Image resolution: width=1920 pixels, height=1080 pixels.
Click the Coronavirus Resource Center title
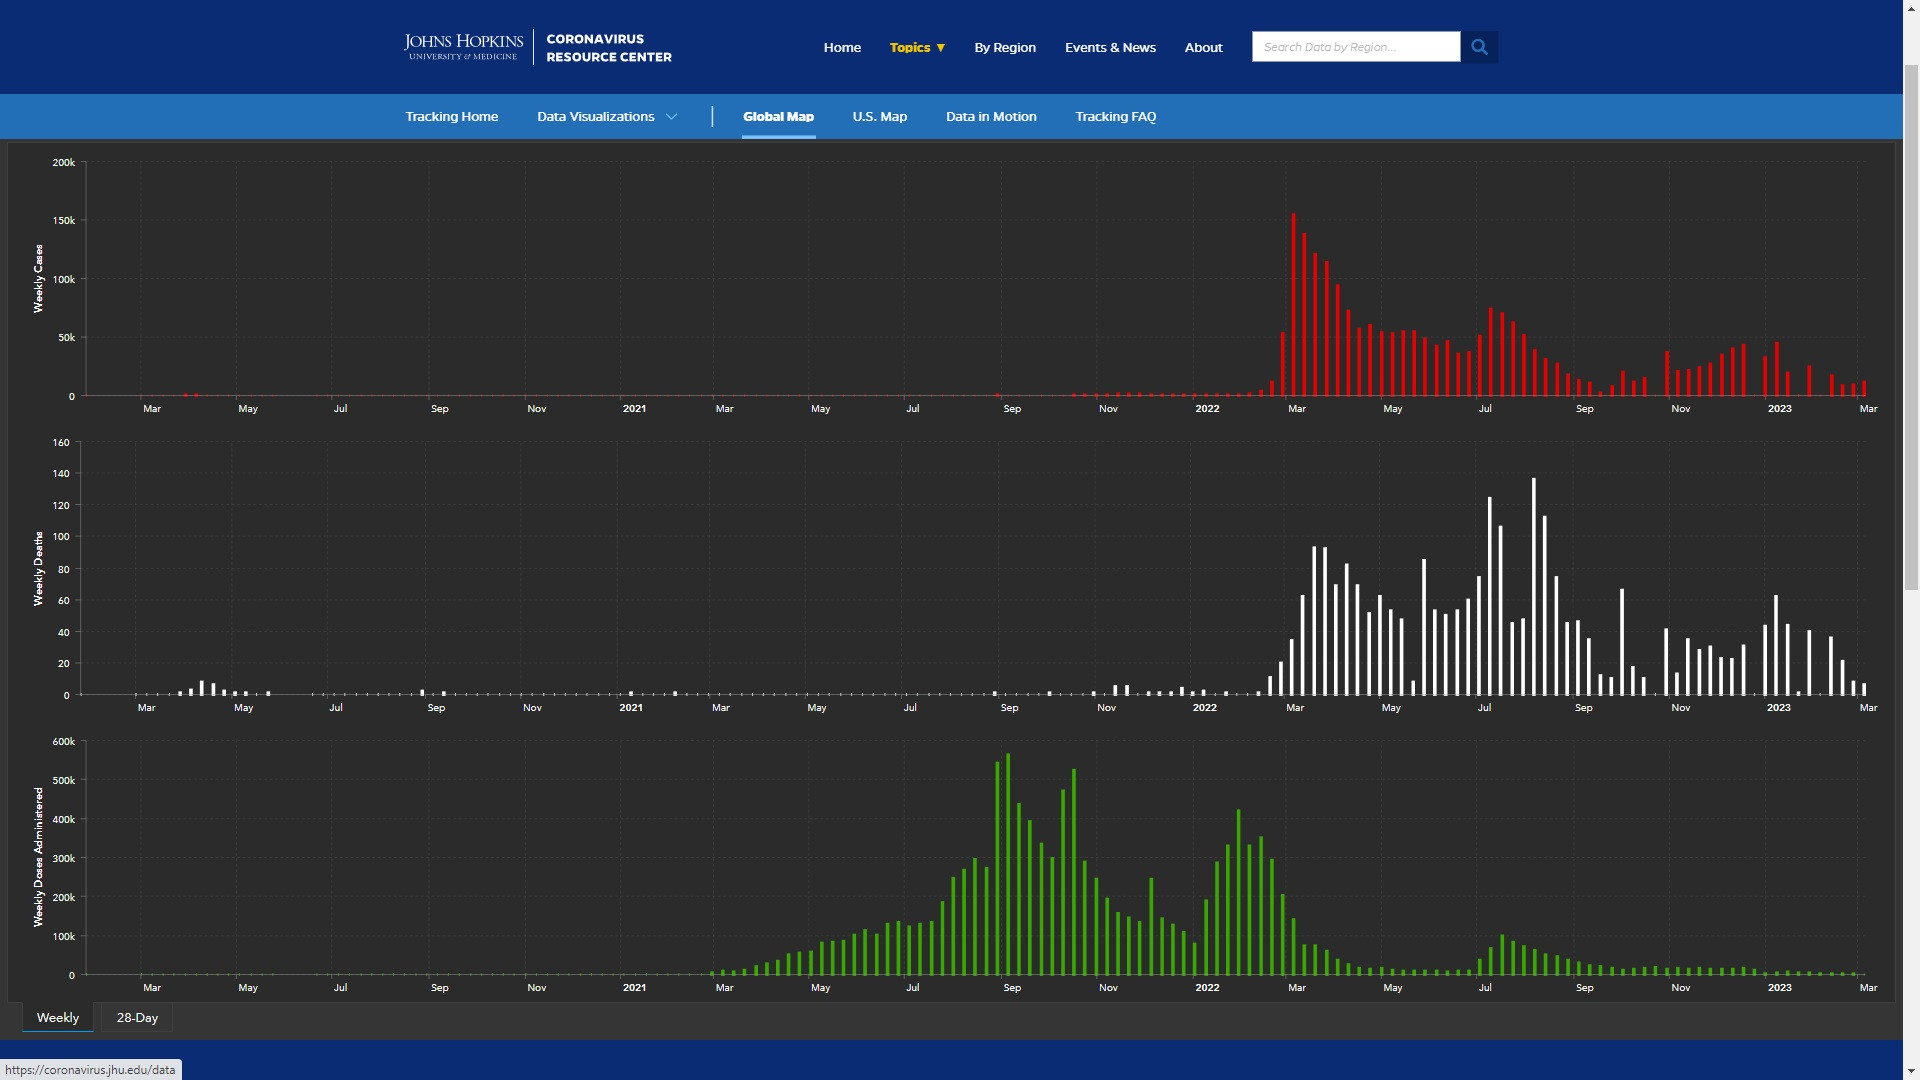tap(608, 47)
